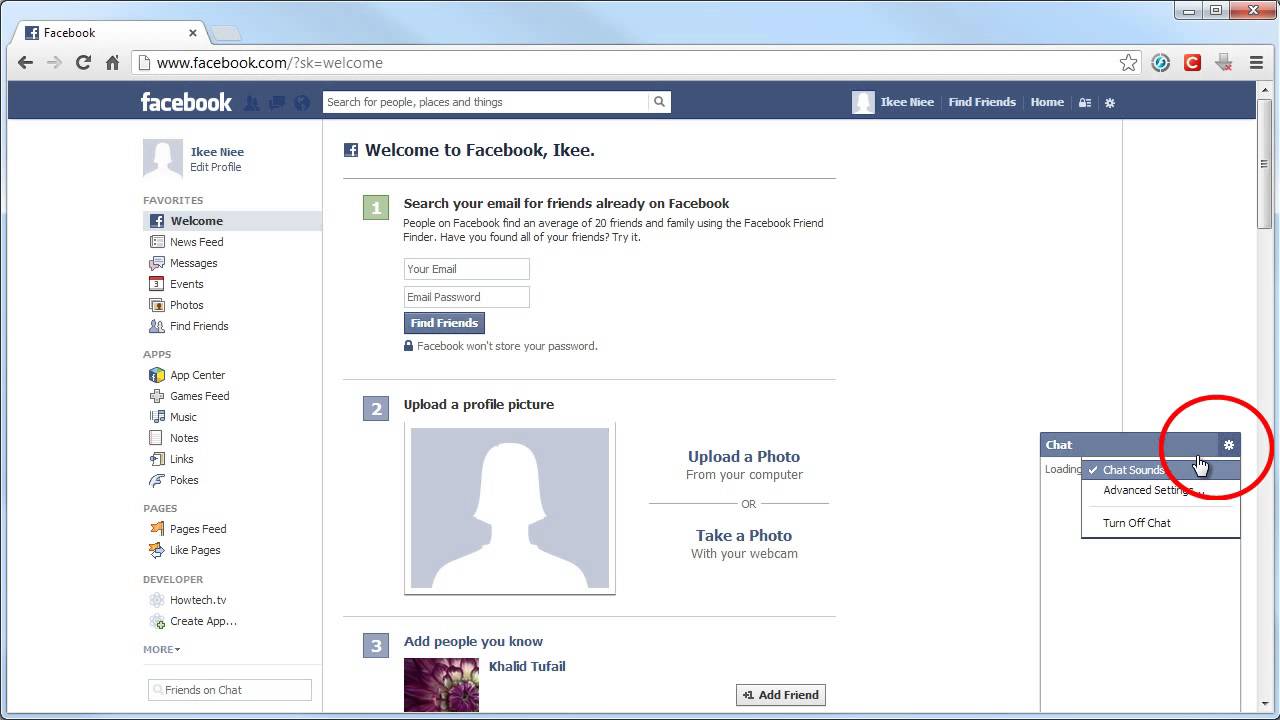Viewport: 1280px width, 720px height.
Task: Click Find Friends in top navigation
Action: (982, 102)
